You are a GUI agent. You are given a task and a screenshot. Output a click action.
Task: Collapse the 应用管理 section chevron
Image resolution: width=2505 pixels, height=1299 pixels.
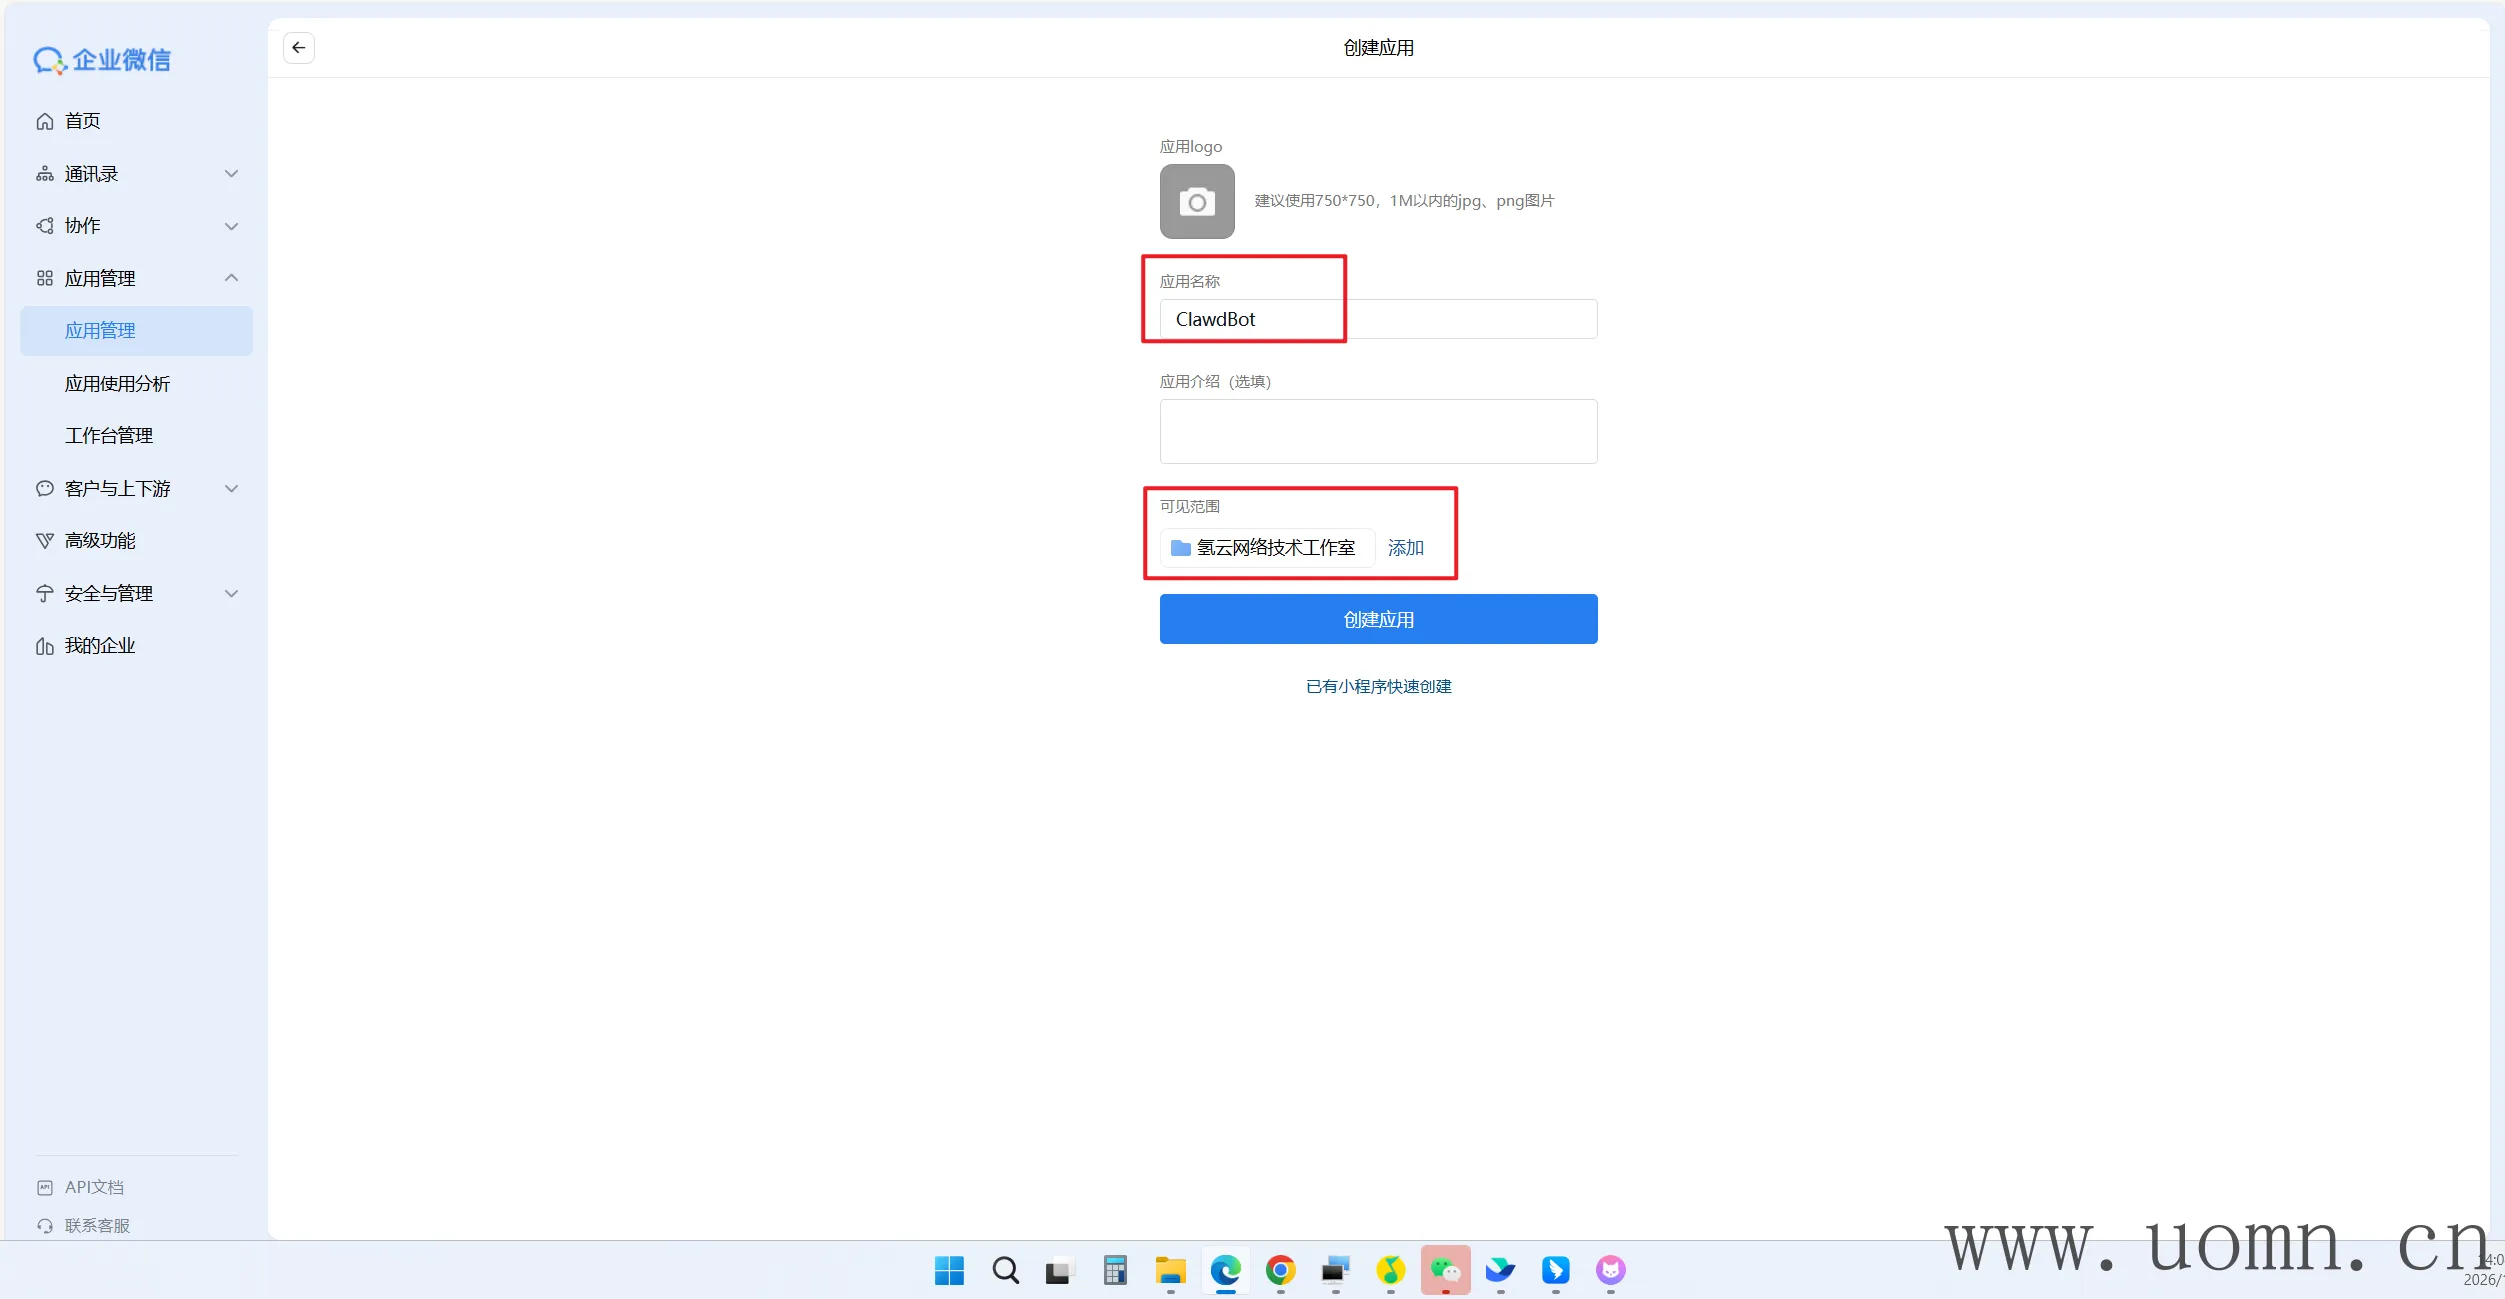coord(231,278)
